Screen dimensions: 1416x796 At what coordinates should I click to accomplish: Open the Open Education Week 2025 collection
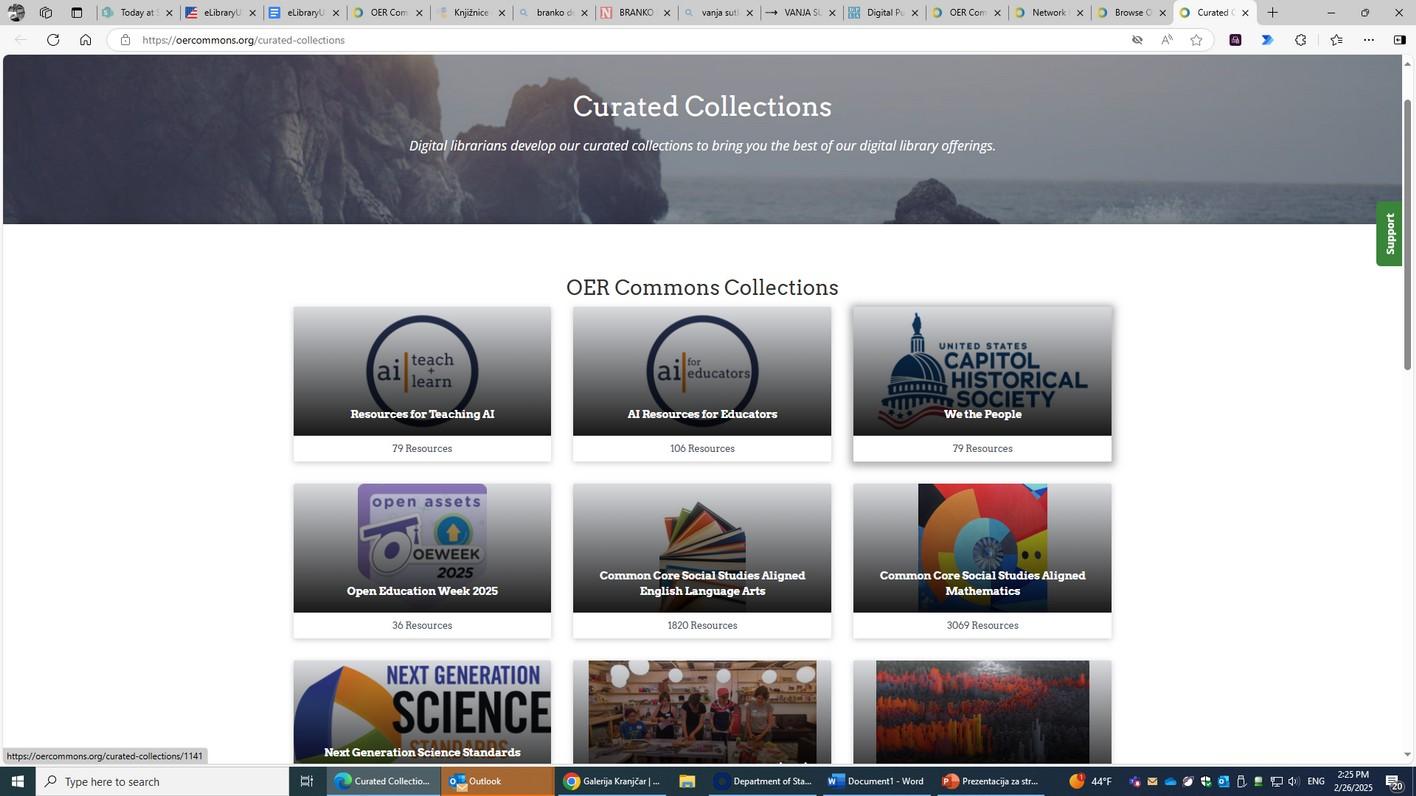[x=422, y=561]
